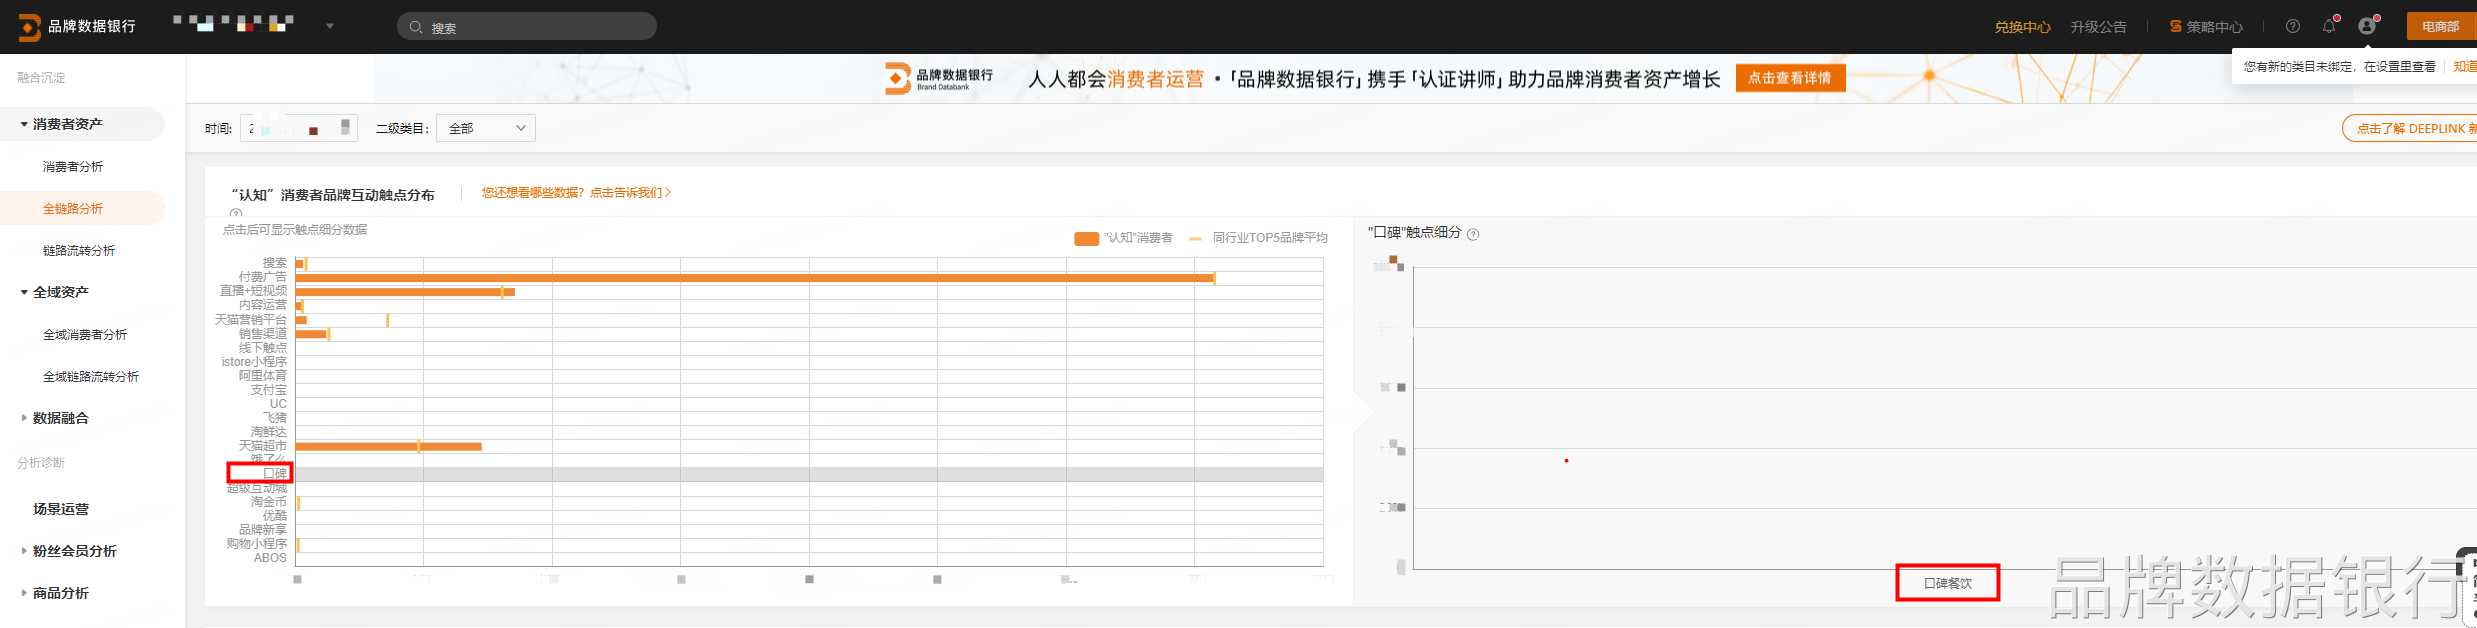Select 全链路分析 in the sidebar
Screen dimensions: 2477x628
(x=73, y=209)
